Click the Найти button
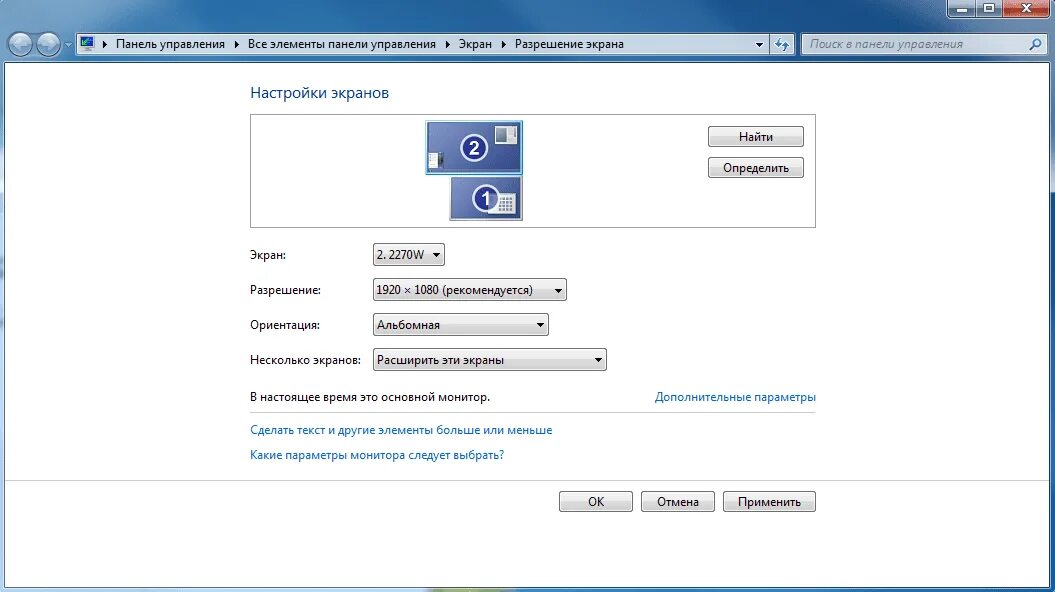The height and width of the screenshot is (592, 1055). [x=756, y=137]
